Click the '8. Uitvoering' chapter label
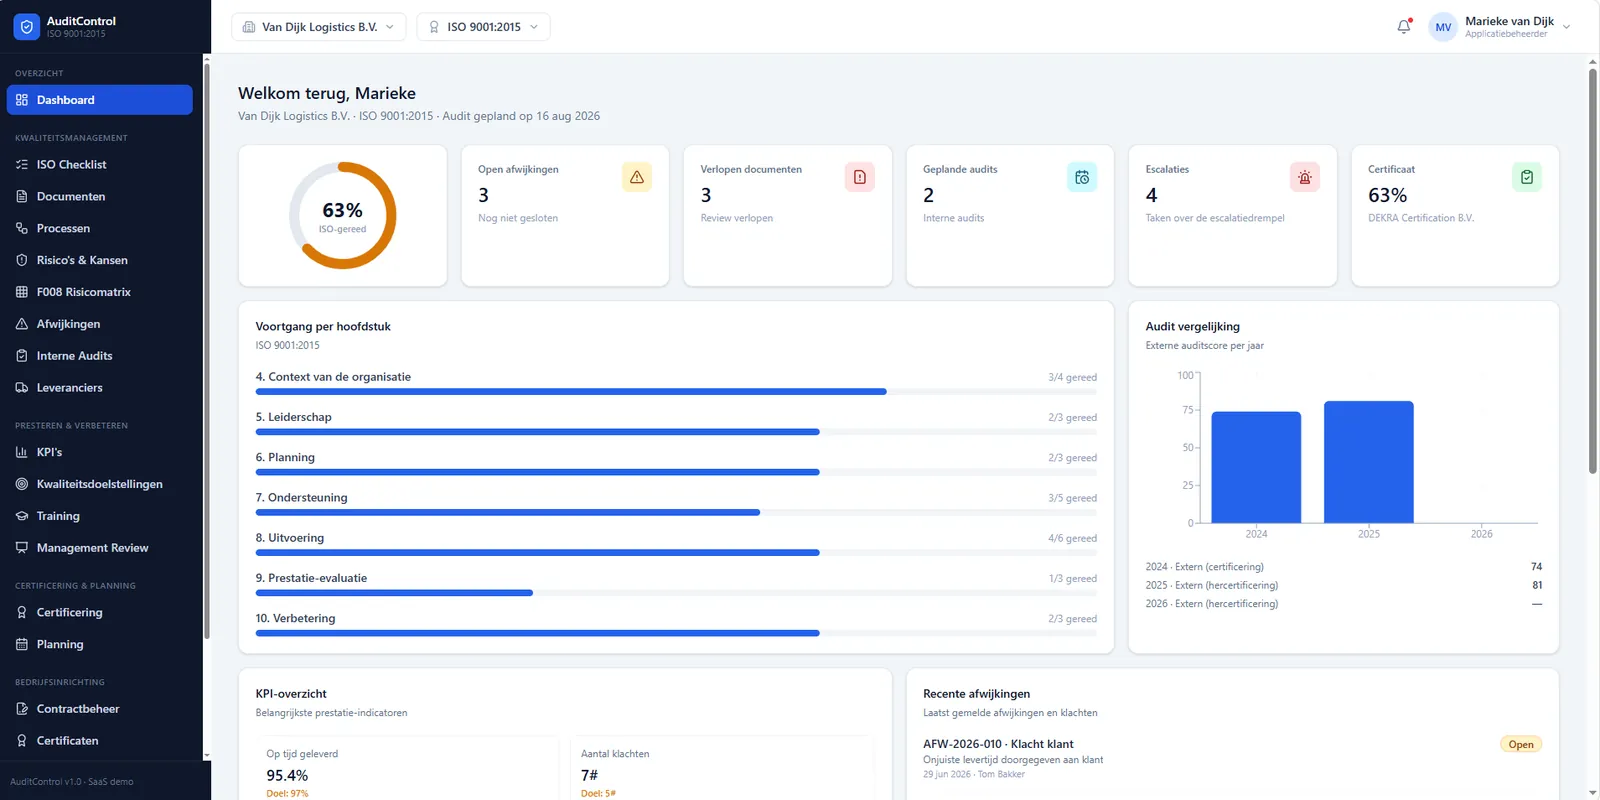Viewport: 1600px width, 800px height. pyautogui.click(x=290, y=538)
